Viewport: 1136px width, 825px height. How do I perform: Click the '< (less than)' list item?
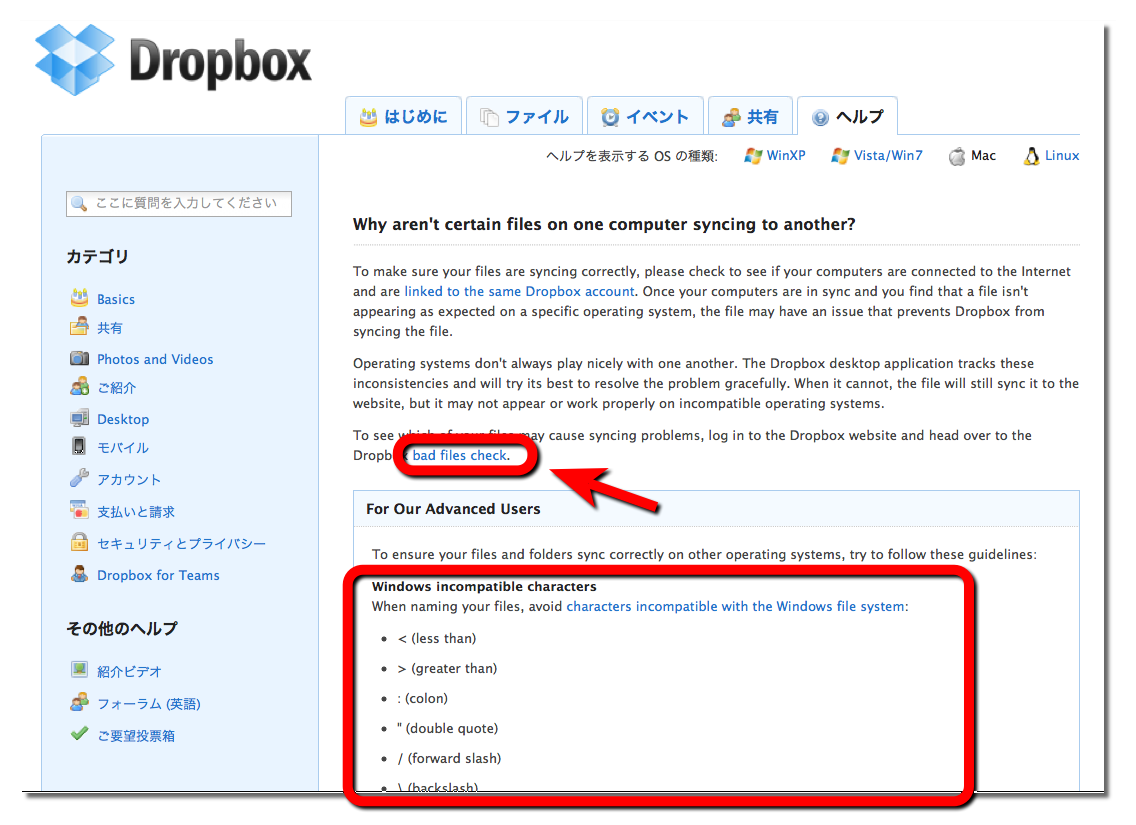click(437, 638)
